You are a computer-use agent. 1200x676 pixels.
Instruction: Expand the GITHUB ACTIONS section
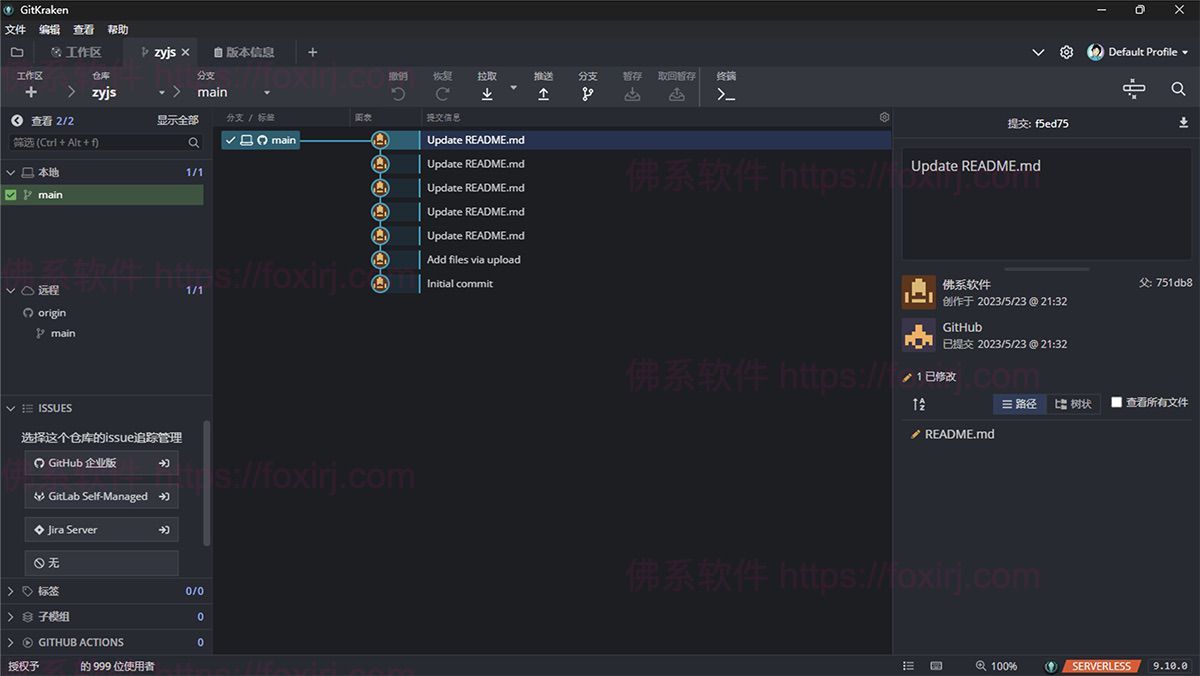pyautogui.click(x=11, y=641)
